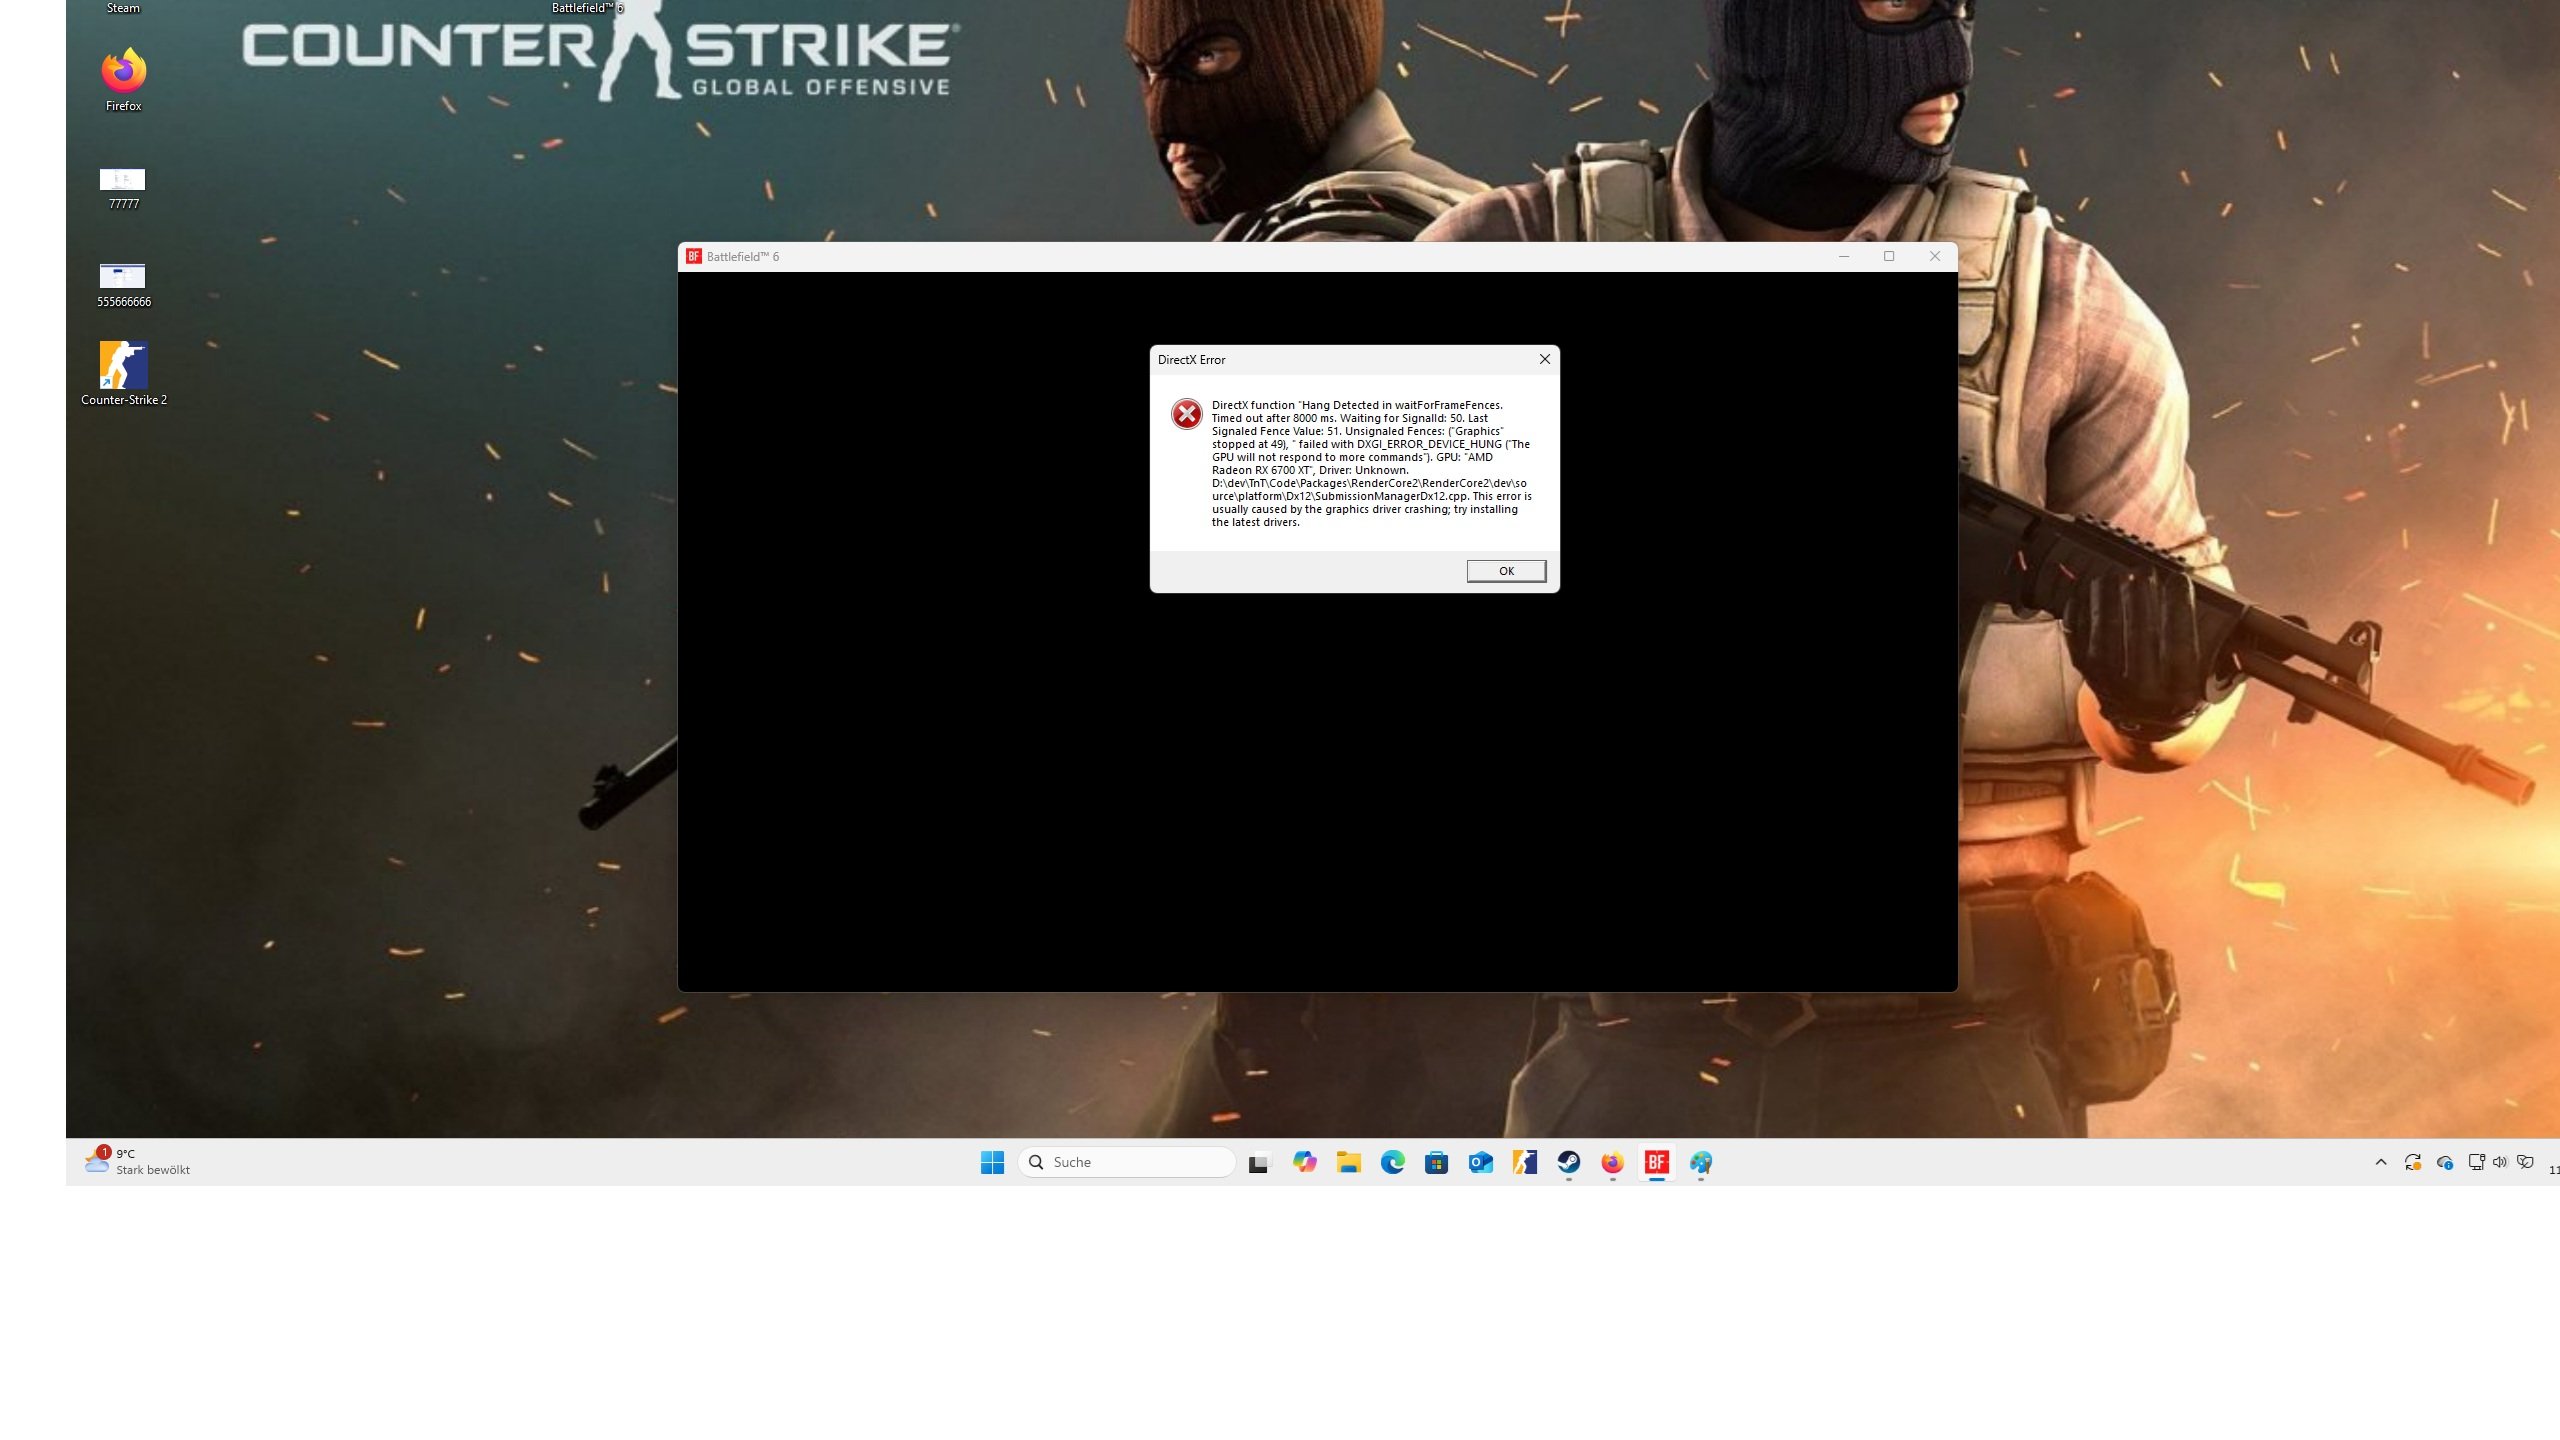Image resolution: width=2560 pixels, height=1440 pixels.
Task: Open File Explorer from the taskbar
Action: 1349,1162
